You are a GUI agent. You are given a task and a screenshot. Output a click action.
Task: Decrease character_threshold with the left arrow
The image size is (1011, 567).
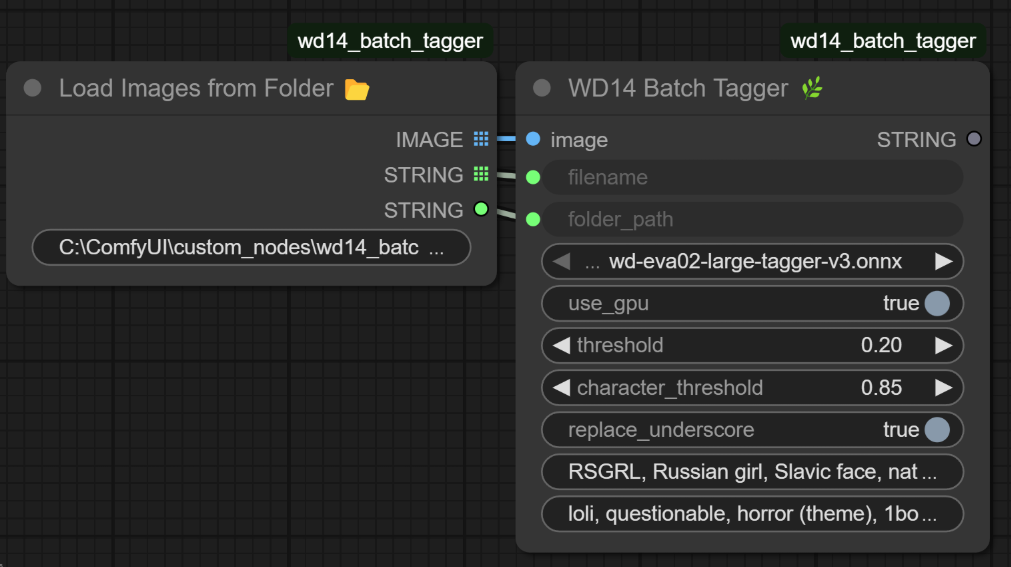pyautogui.click(x=562, y=387)
